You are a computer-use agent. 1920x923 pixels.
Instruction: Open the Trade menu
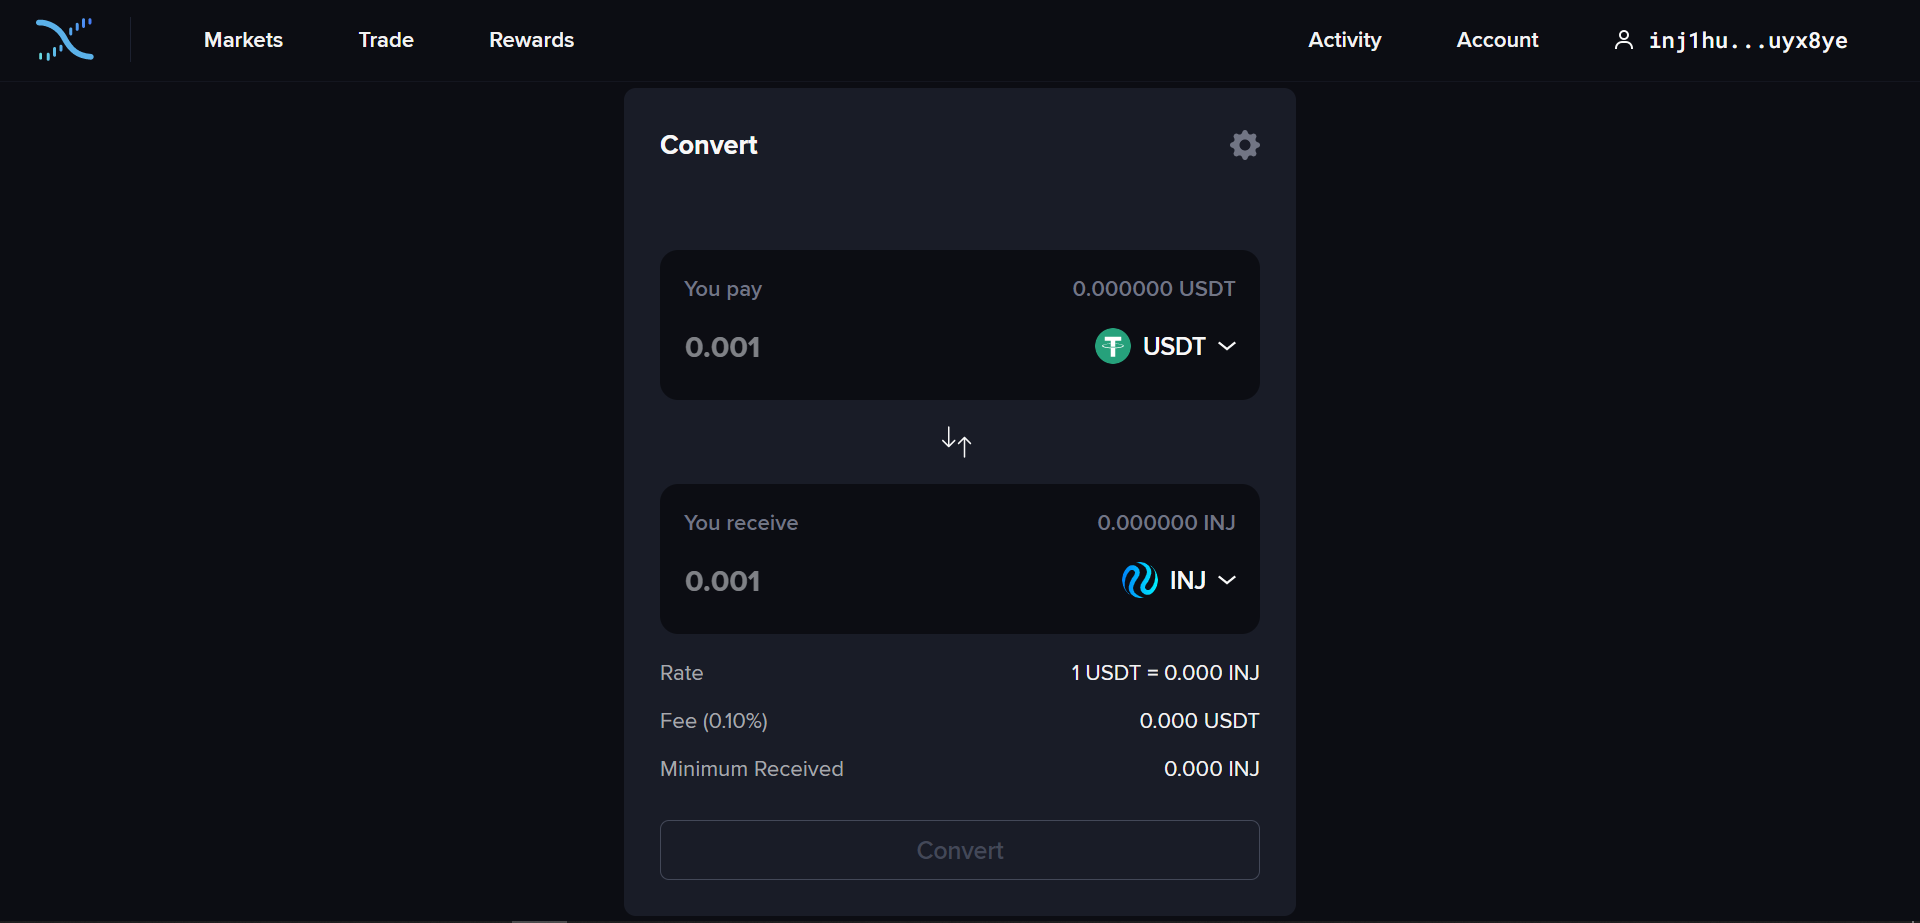click(x=386, y=40)
